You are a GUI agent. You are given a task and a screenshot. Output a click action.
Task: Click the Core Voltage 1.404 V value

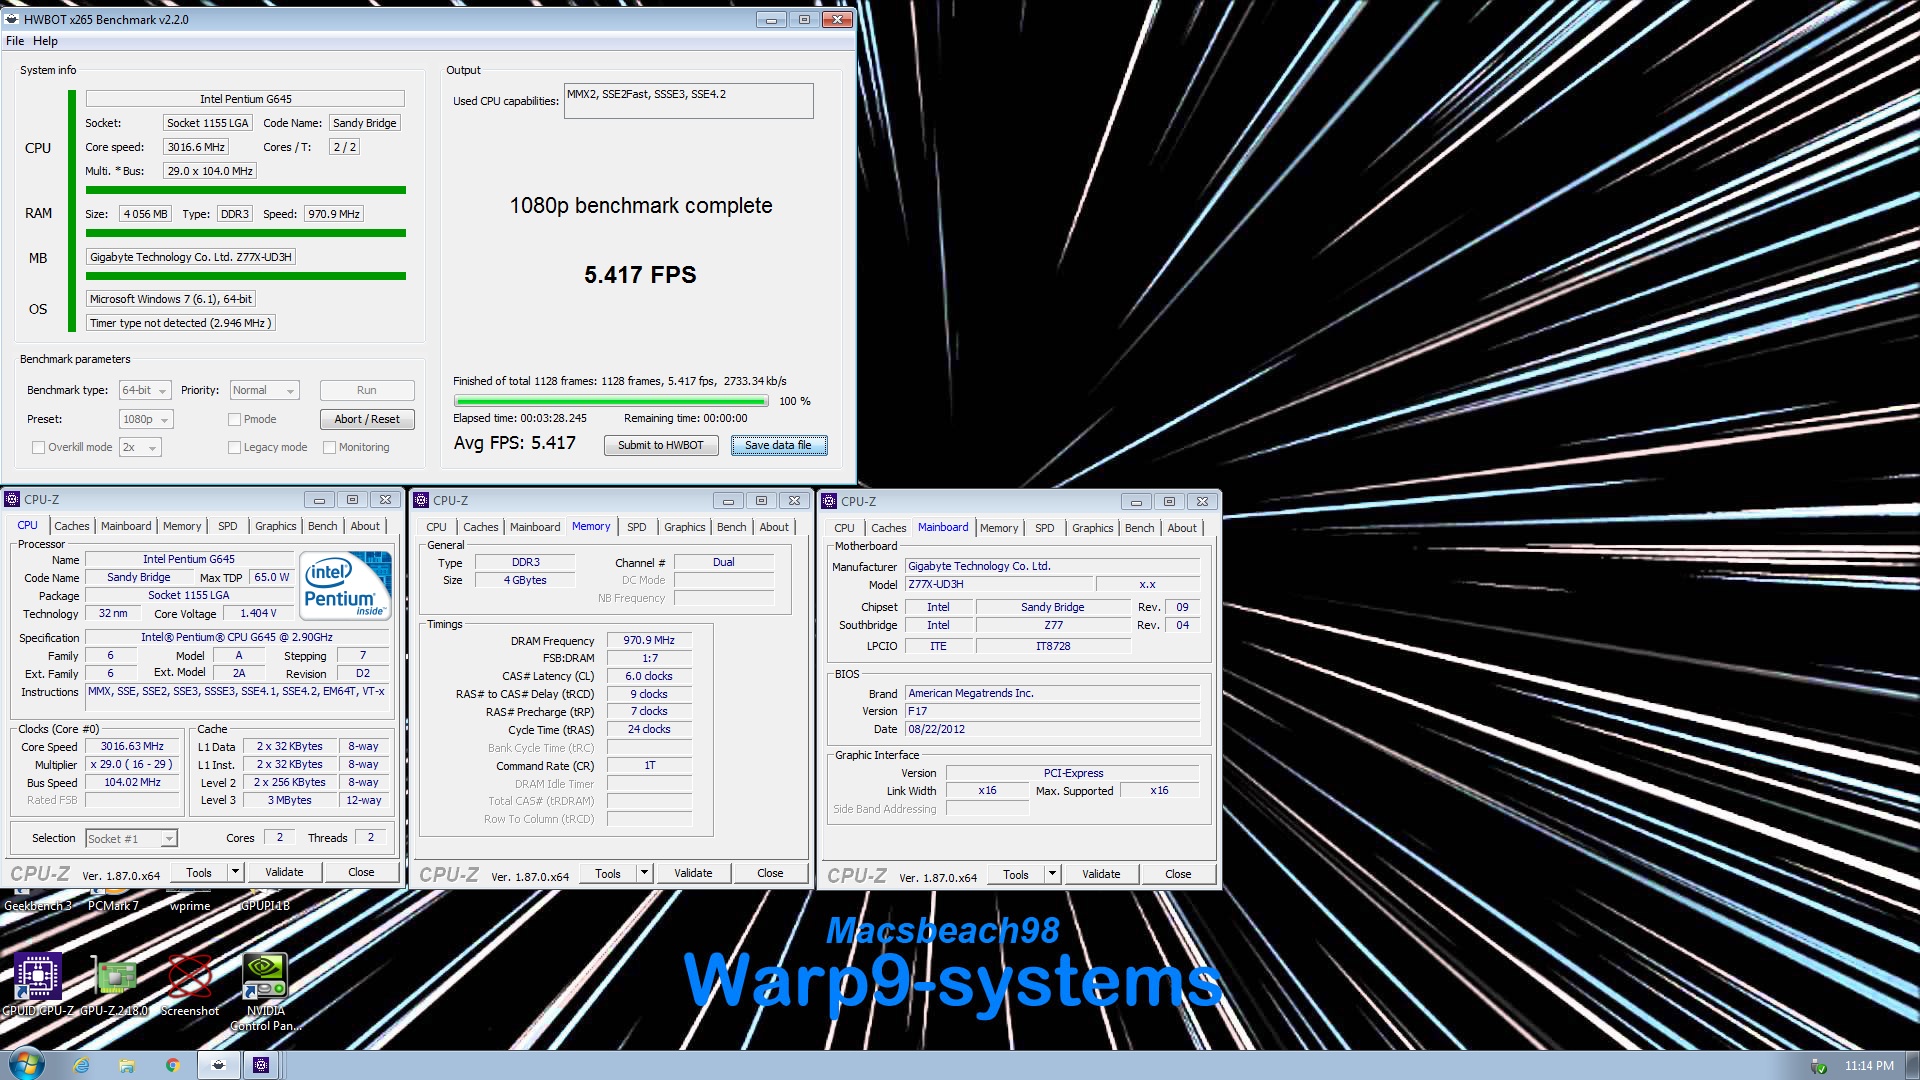pyautogui.click(x=258, y=613)
